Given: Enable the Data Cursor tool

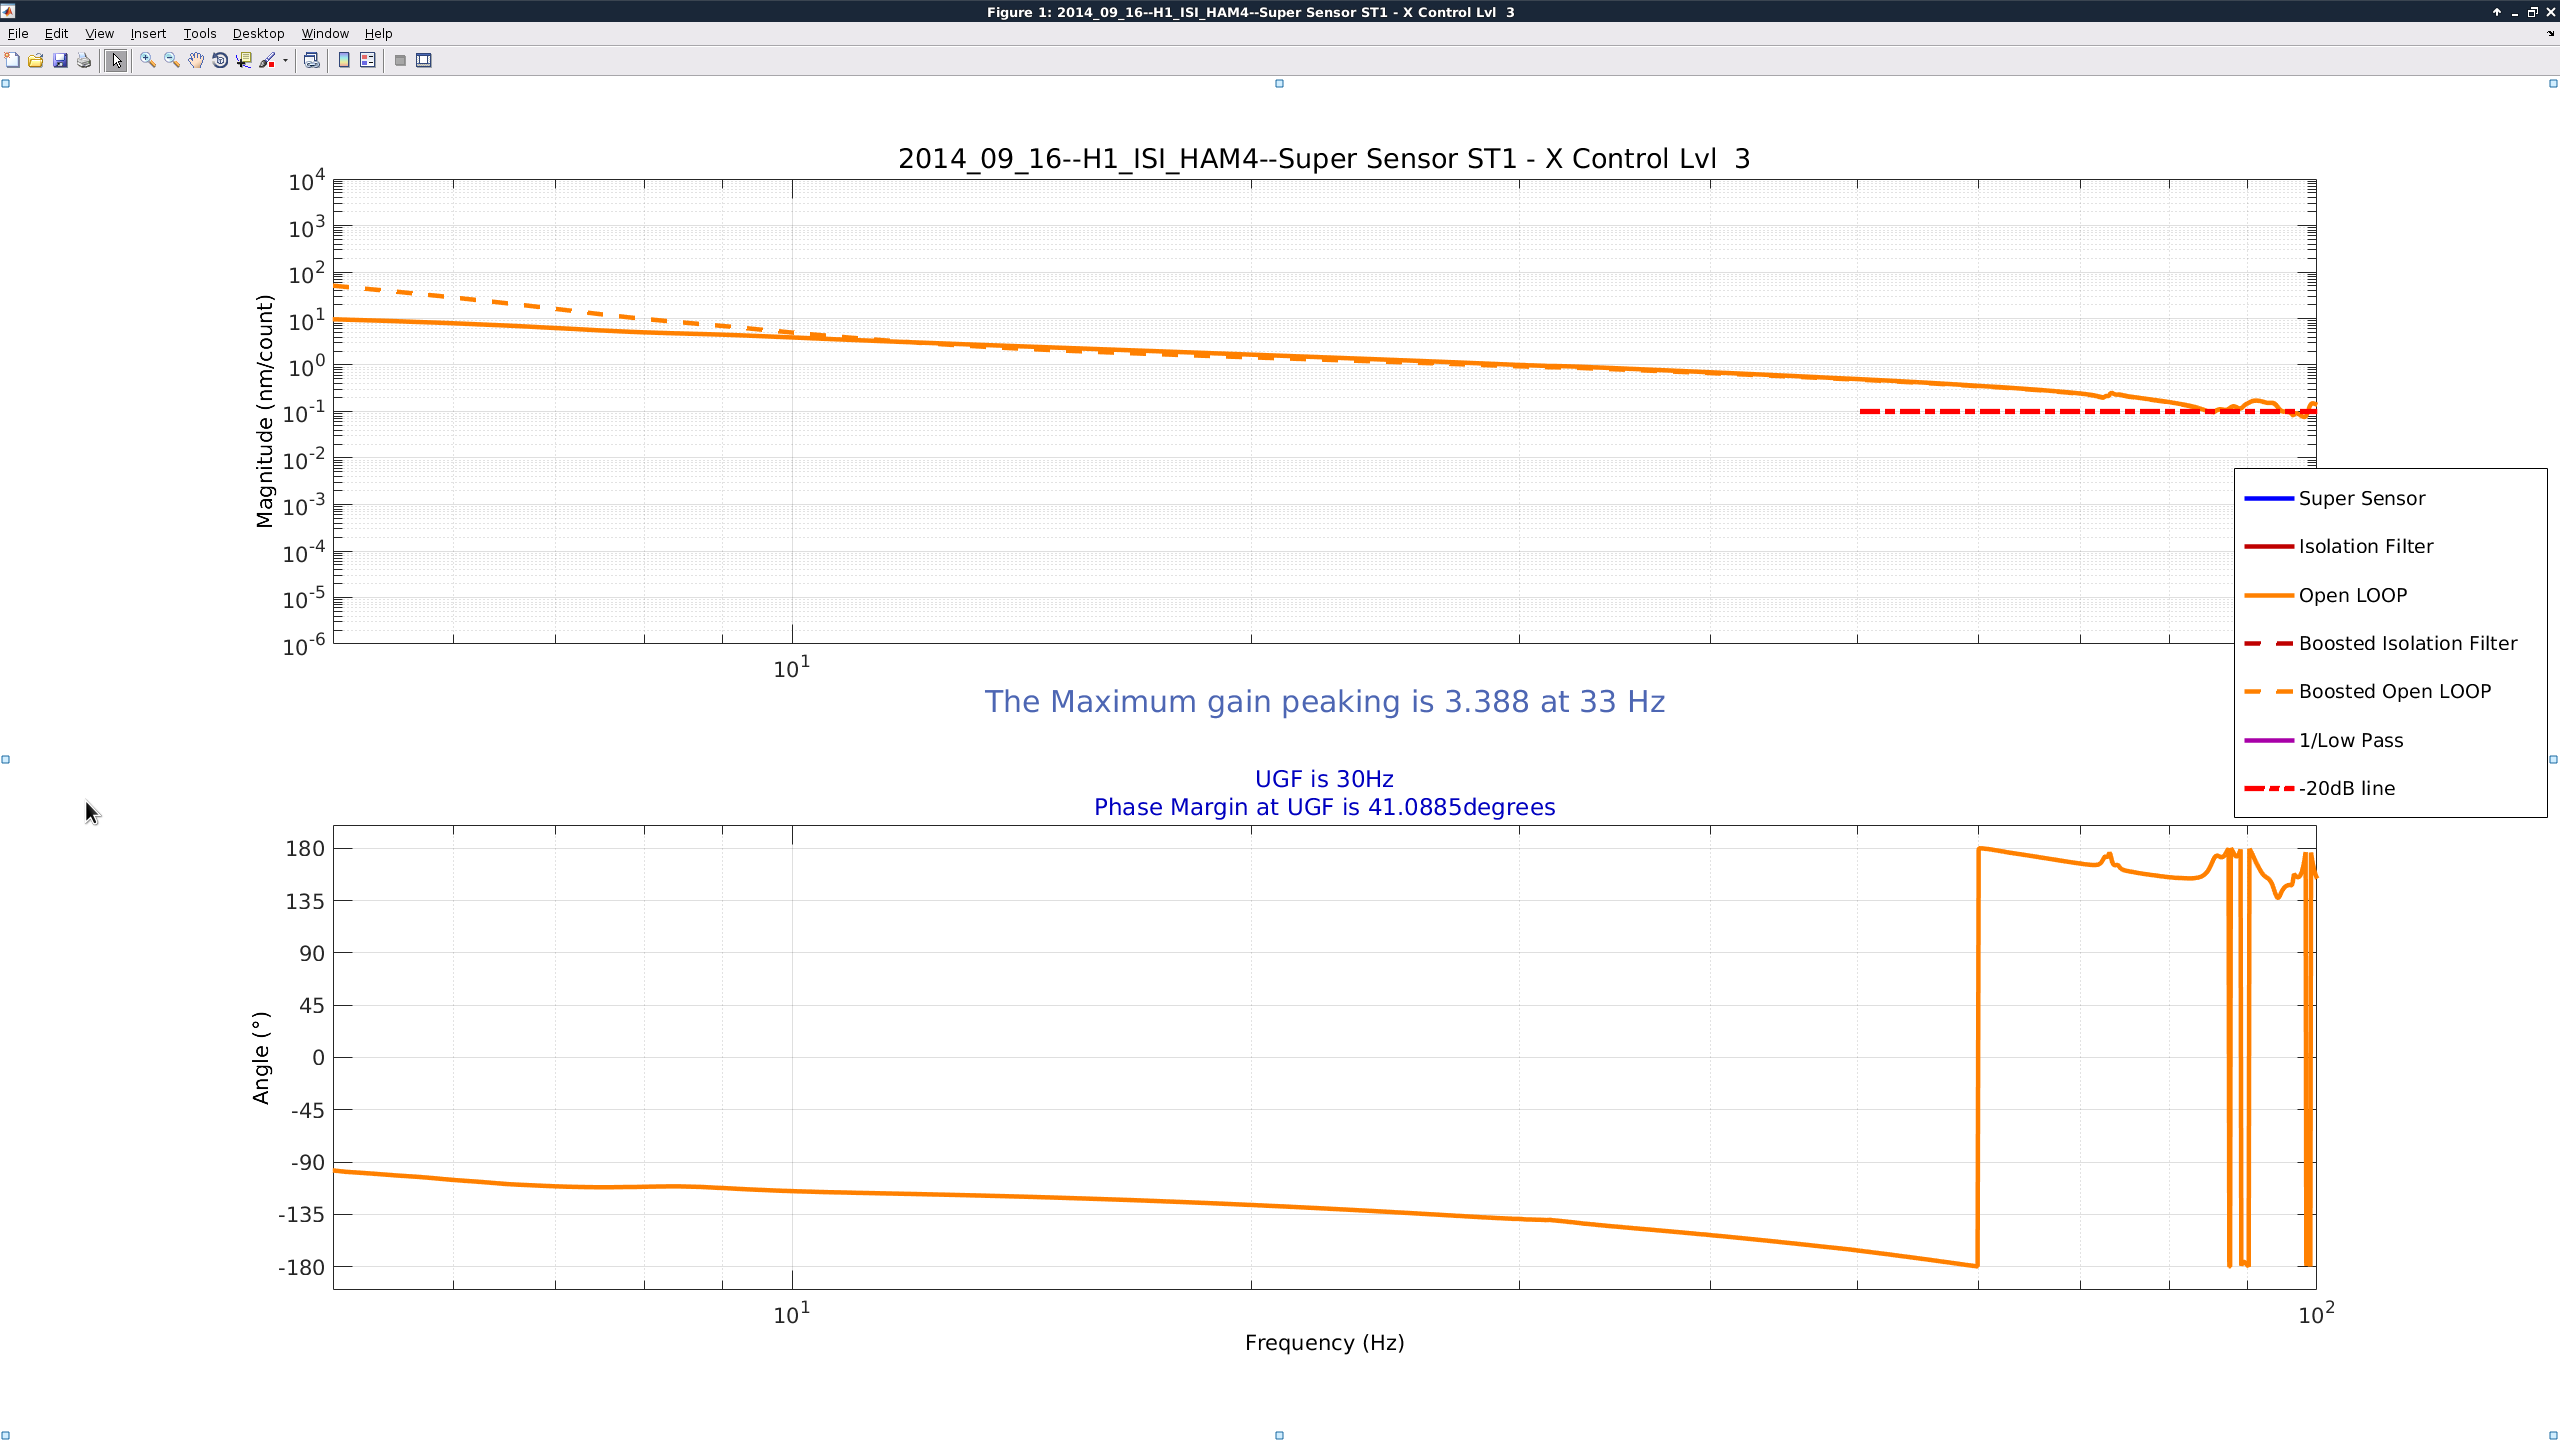Looking at the screenshot, I should tap(244, 61).
